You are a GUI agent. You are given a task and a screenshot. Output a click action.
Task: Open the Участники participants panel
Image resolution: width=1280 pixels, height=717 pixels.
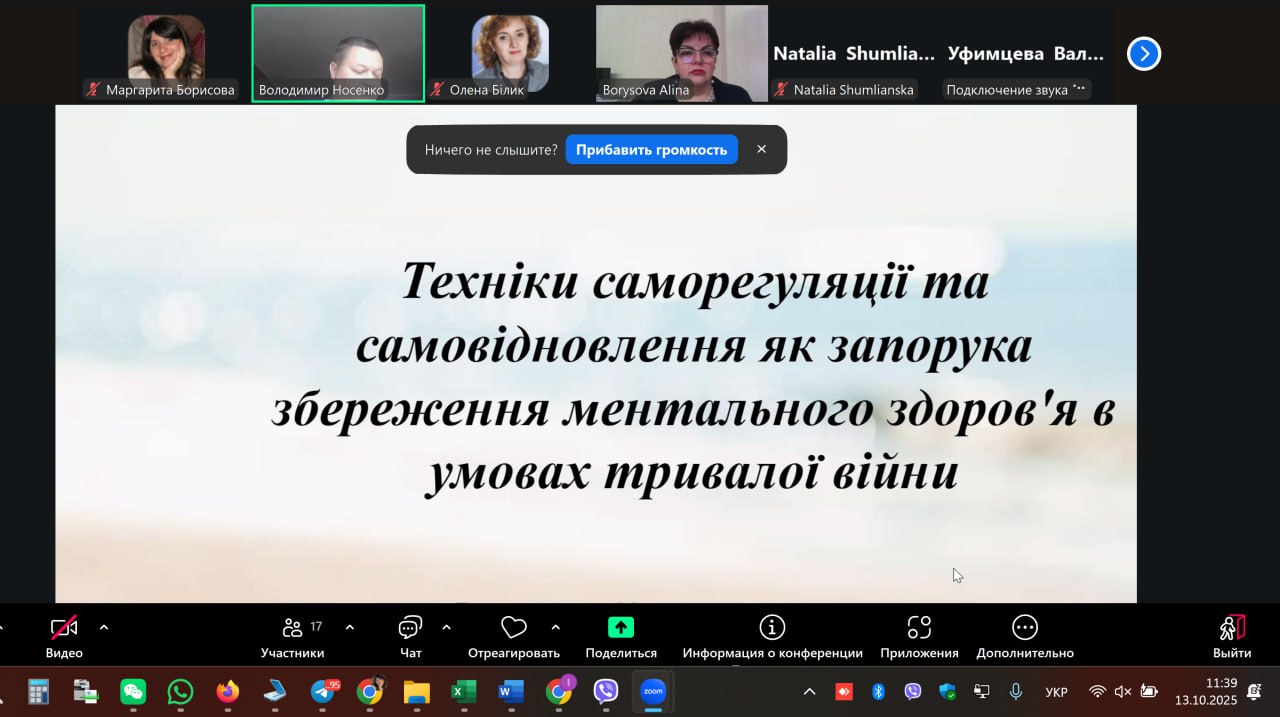coord(293,628)
